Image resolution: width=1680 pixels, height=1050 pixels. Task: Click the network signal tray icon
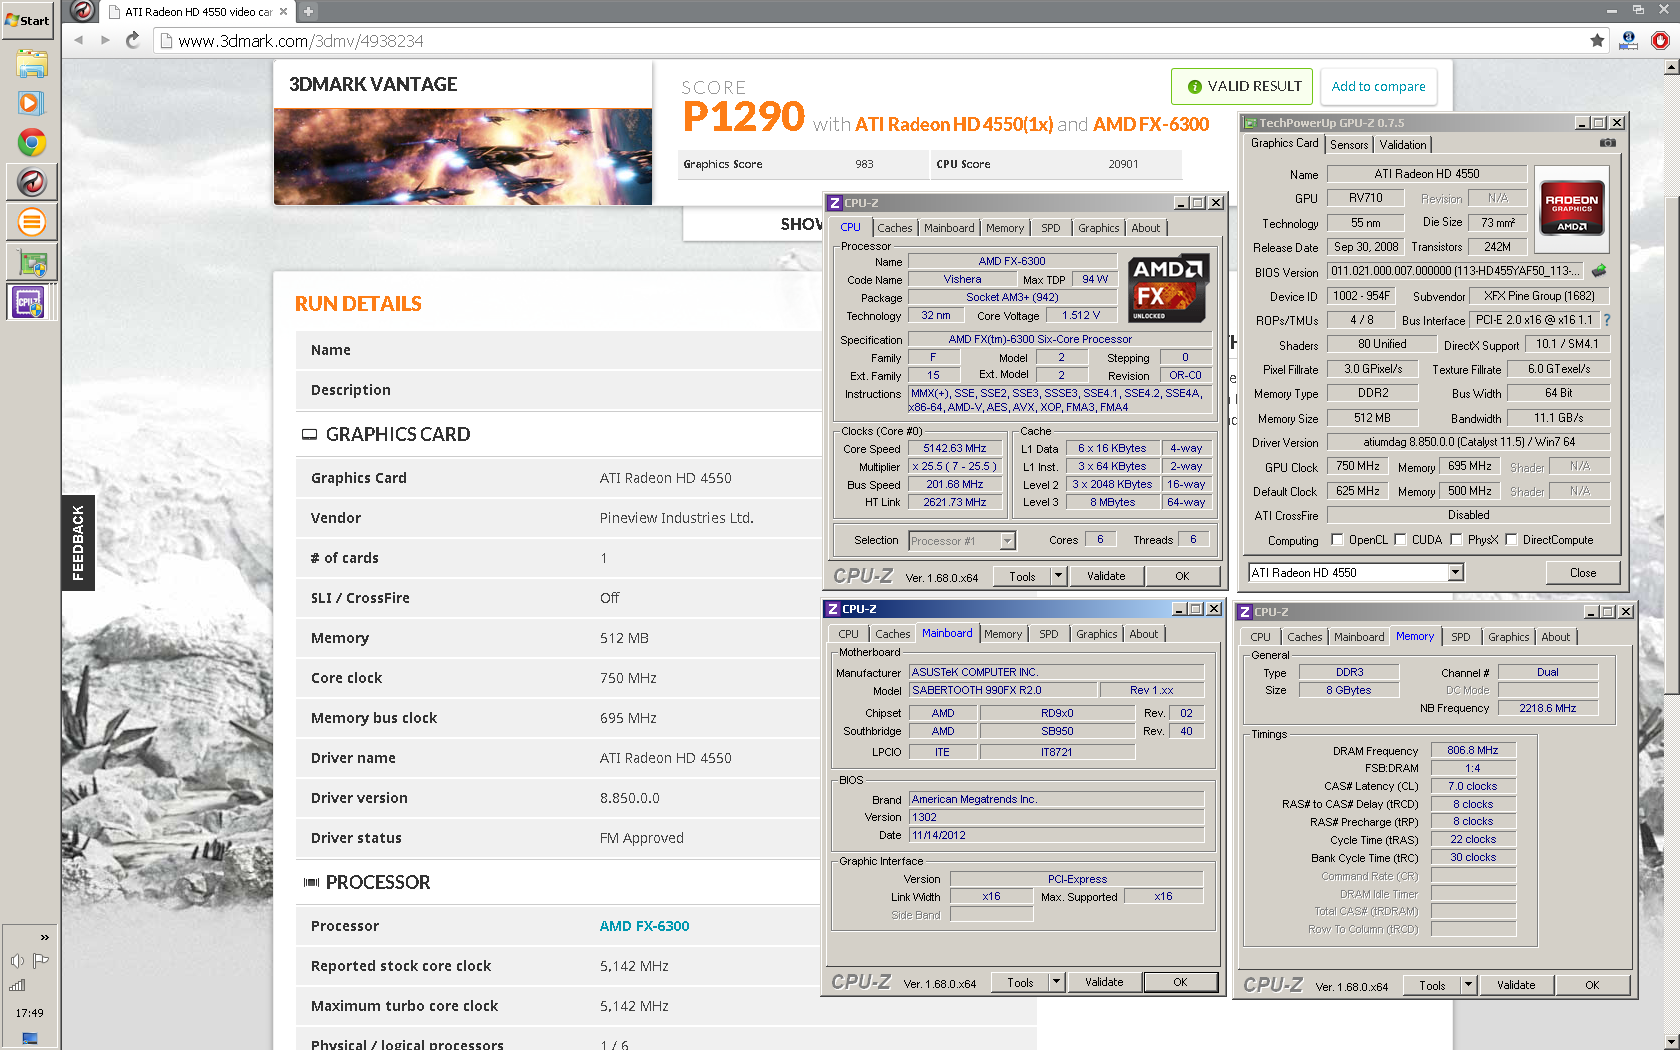coord(17,985)
